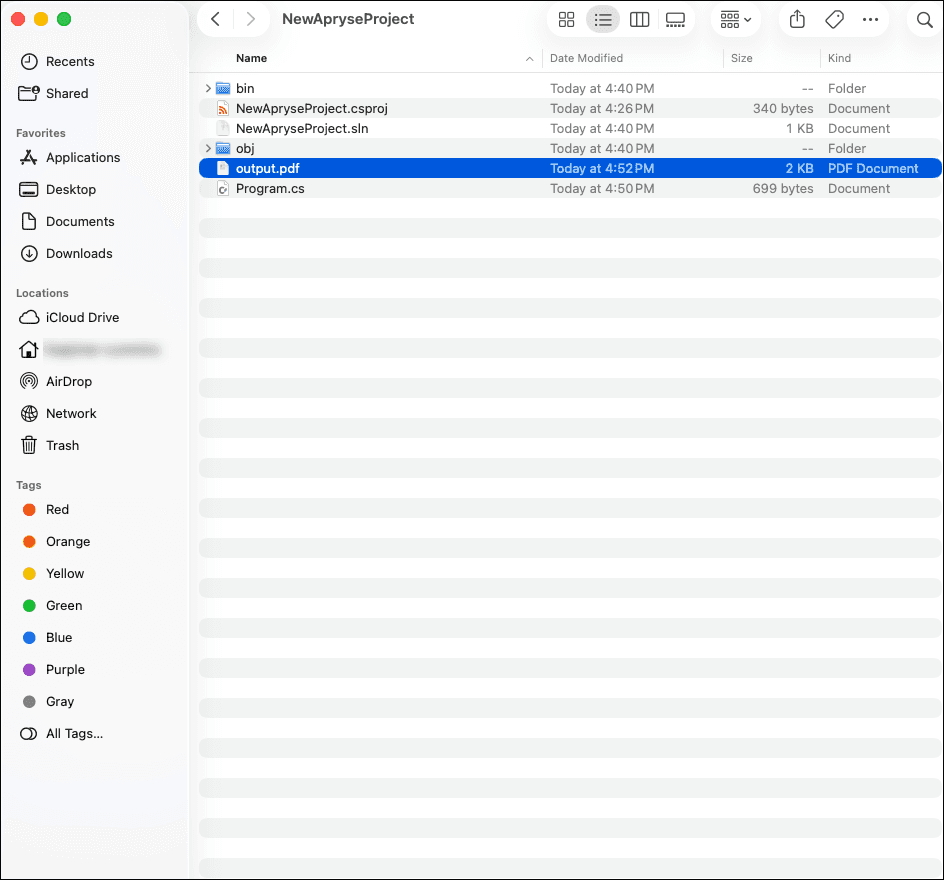The width and height of the screenshot is (944, 880).
Task: Sort by Date Modified column
Action: click(586, 58)
